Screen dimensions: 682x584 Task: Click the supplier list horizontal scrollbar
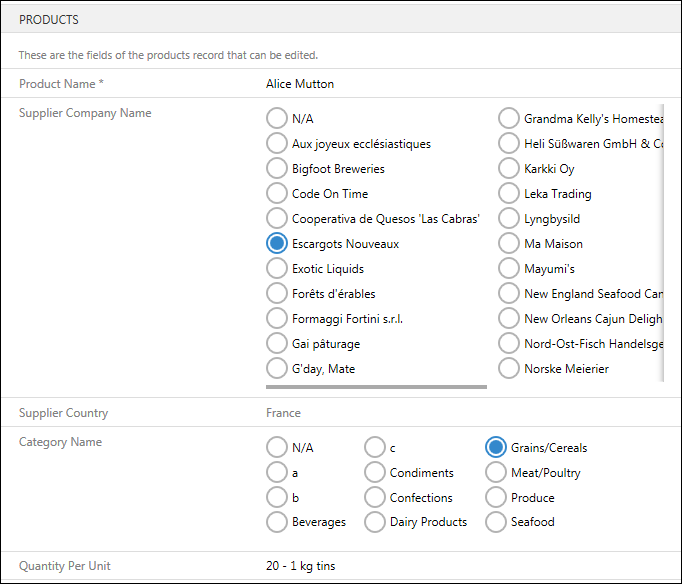coord(376,386)
